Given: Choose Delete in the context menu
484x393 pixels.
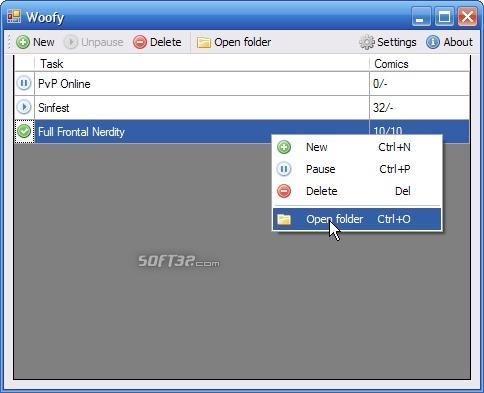Looking at the screenshot, I should coord(357,191).
